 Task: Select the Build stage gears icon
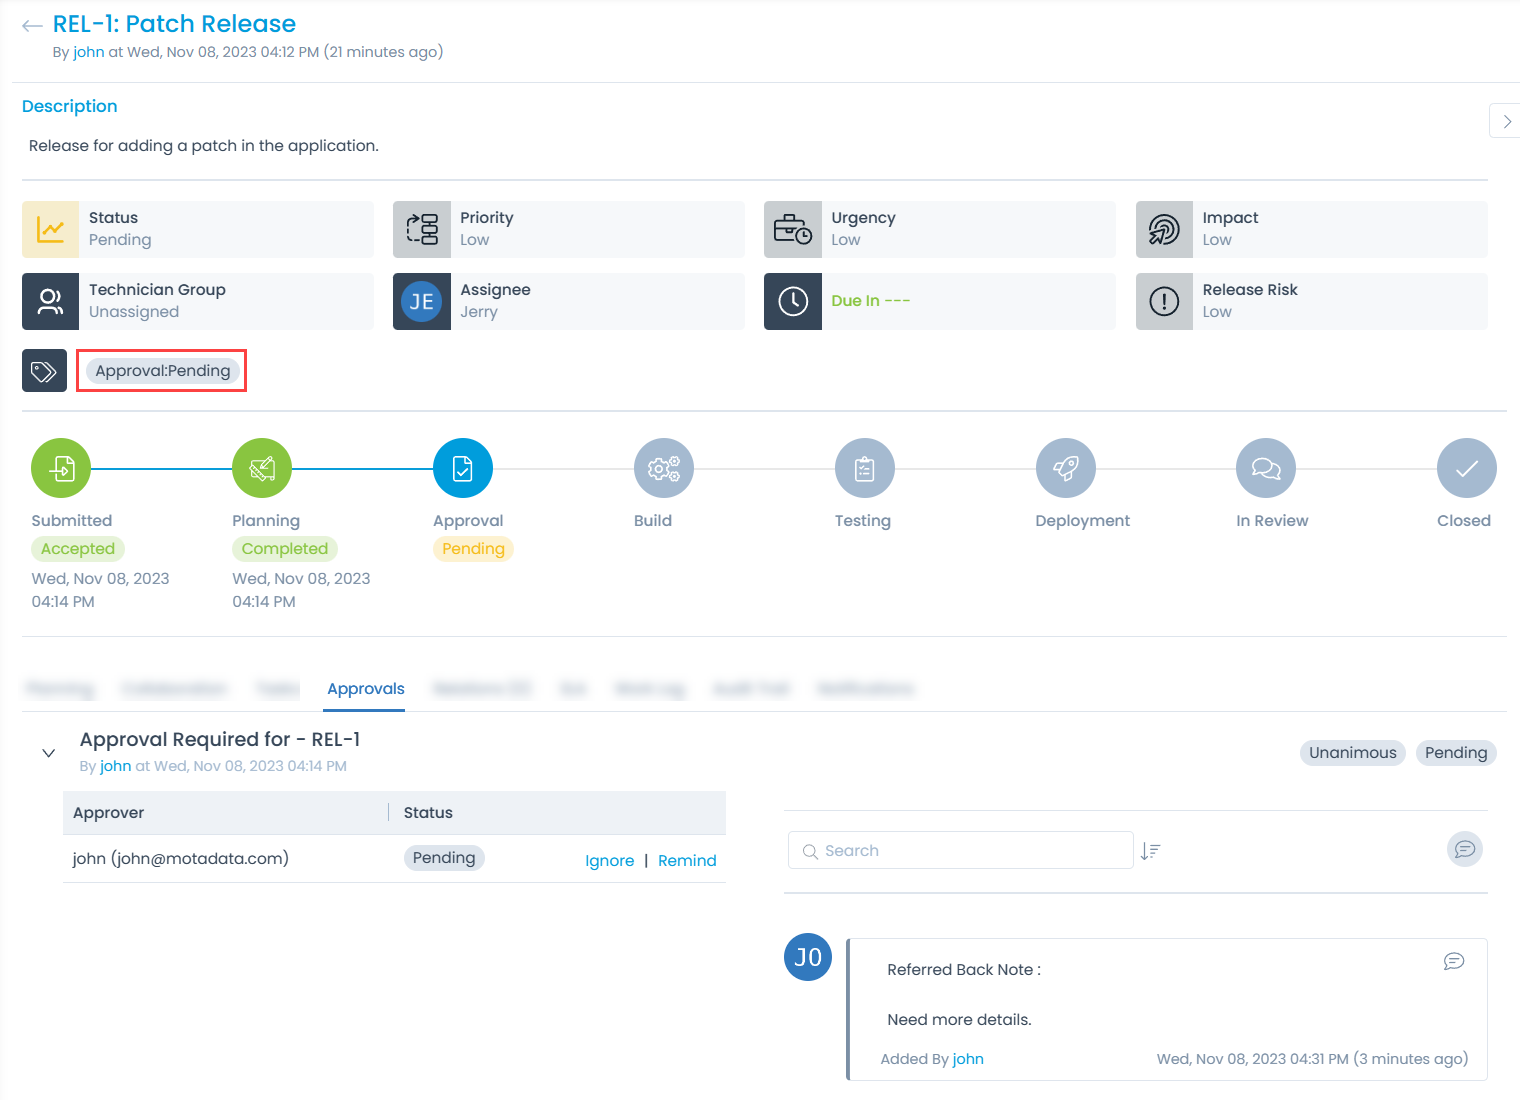tap(664, 468)
